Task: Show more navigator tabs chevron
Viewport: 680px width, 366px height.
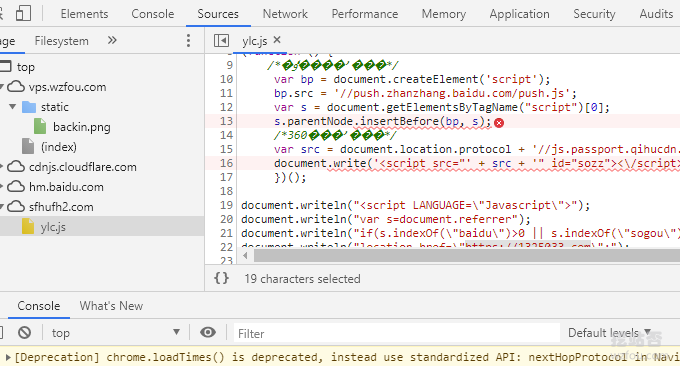Action: point(112,40)
